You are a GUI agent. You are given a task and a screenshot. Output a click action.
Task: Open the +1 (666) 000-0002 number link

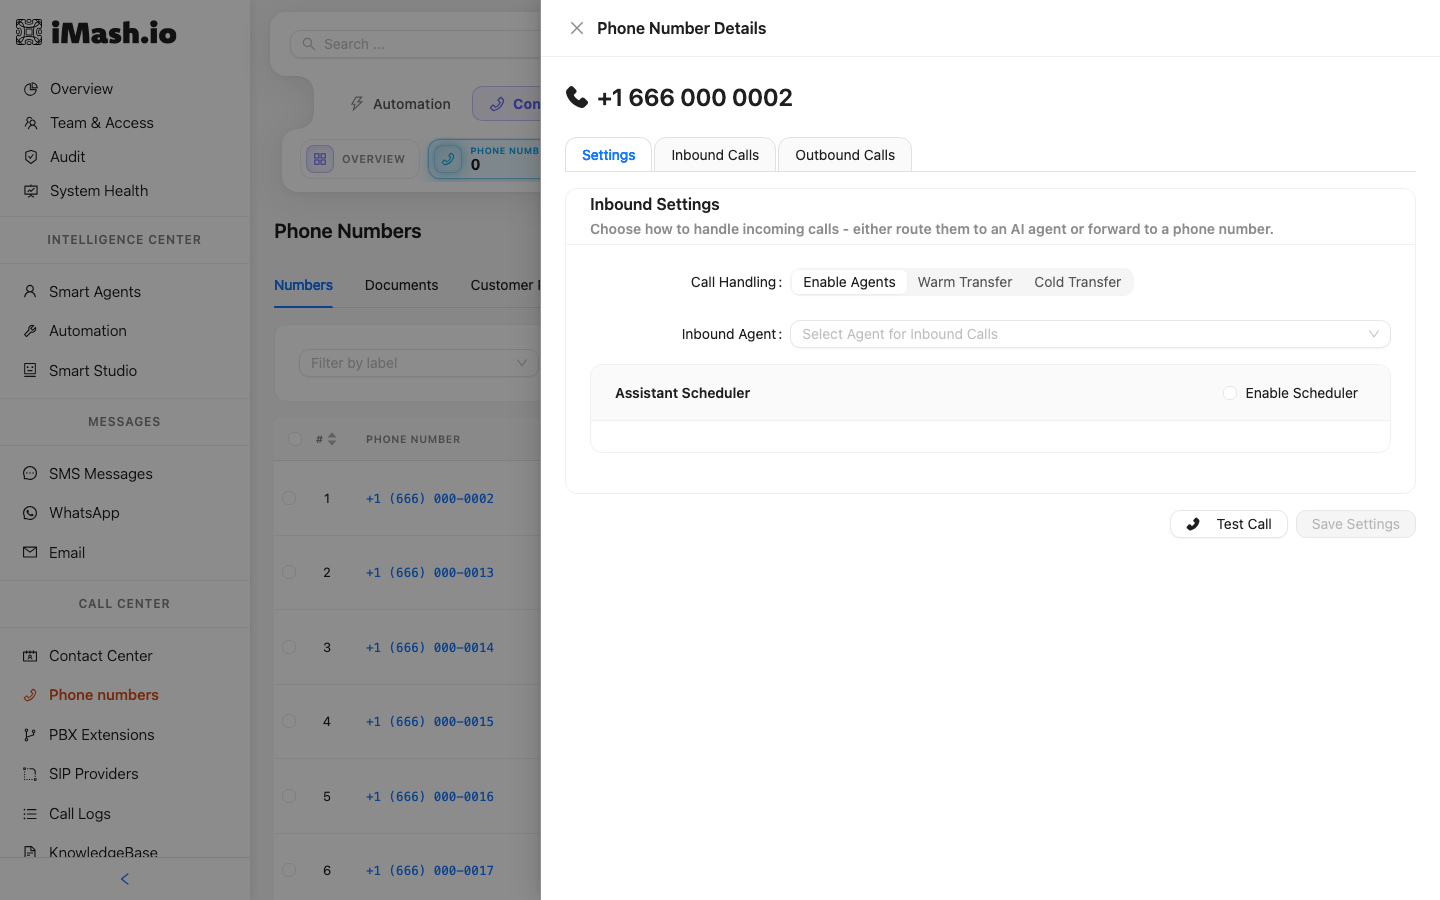click(x=430, y=498)
